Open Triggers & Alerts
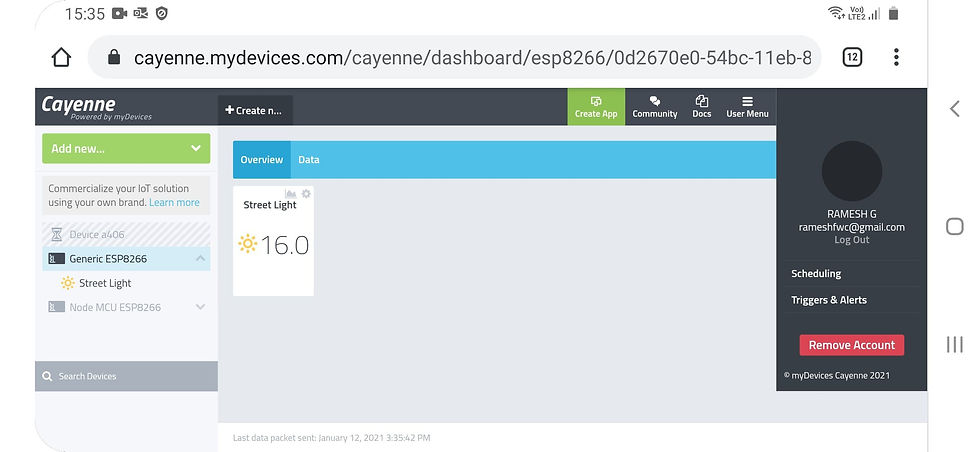Viewport: 980px width, 452px height. [829, 299]
